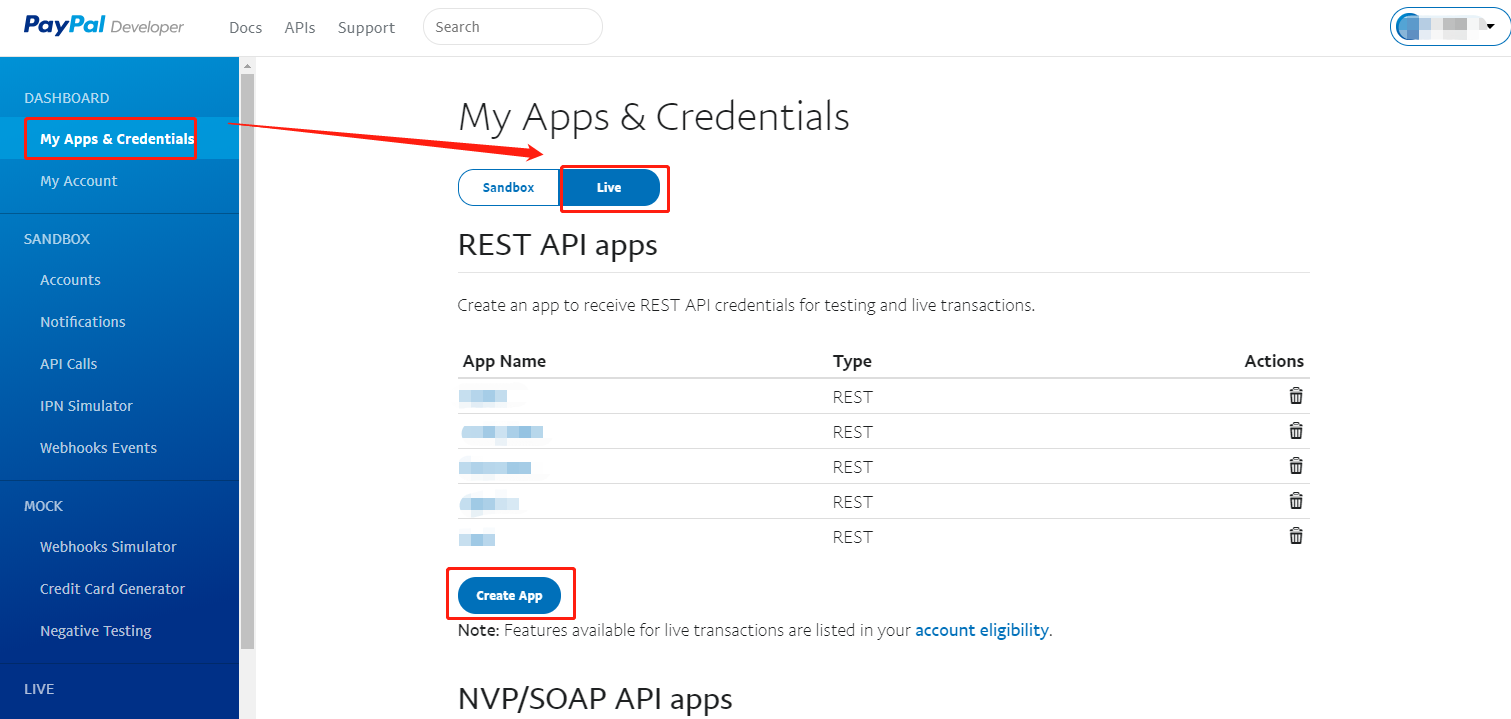Open API Calls in sidebar
This screenshot has height=719, width=1511.
coord(68,364)
